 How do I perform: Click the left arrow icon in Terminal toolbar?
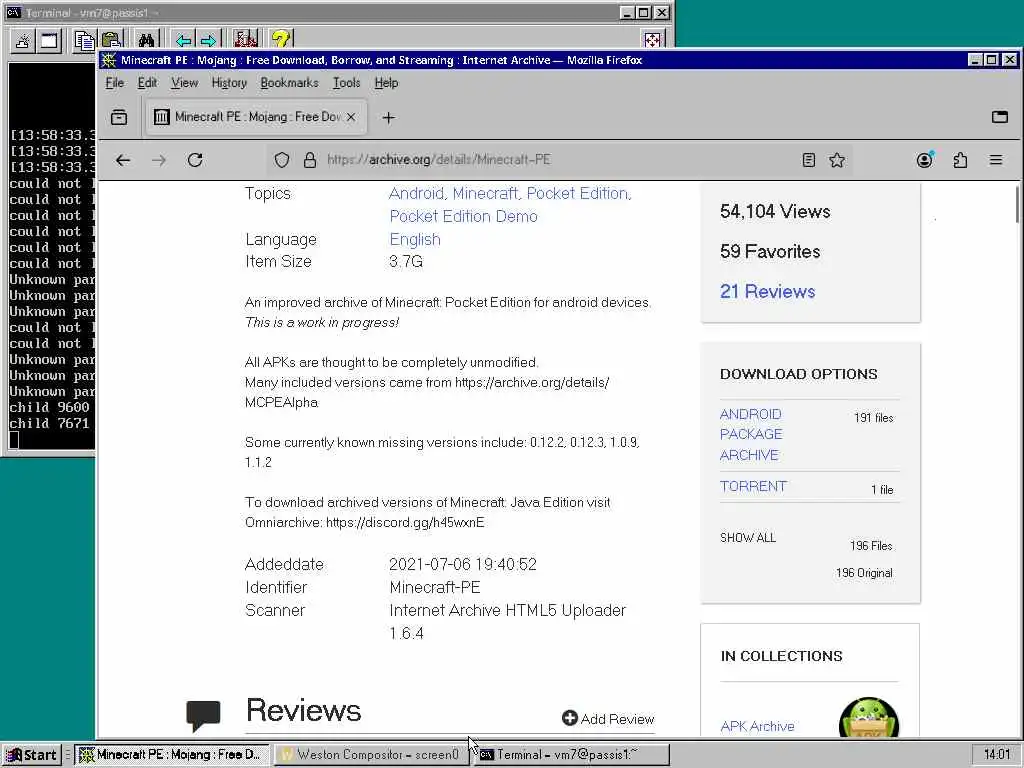pyautogui.click(x=183, y=40)
